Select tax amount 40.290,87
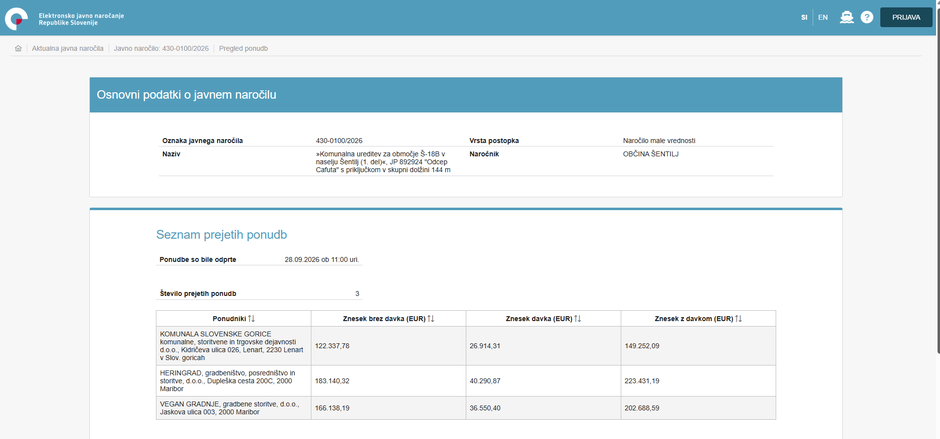 tap(485, 381)
